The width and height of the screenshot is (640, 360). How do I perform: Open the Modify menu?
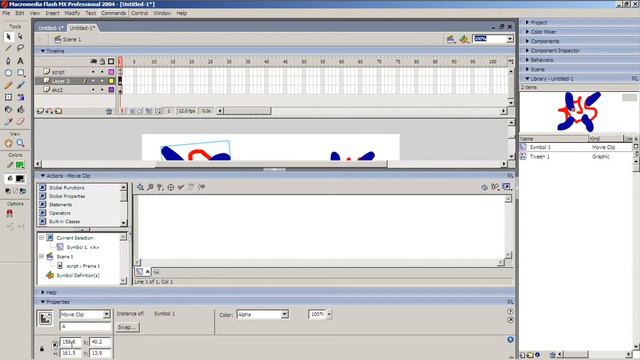(x=72, y=13)
